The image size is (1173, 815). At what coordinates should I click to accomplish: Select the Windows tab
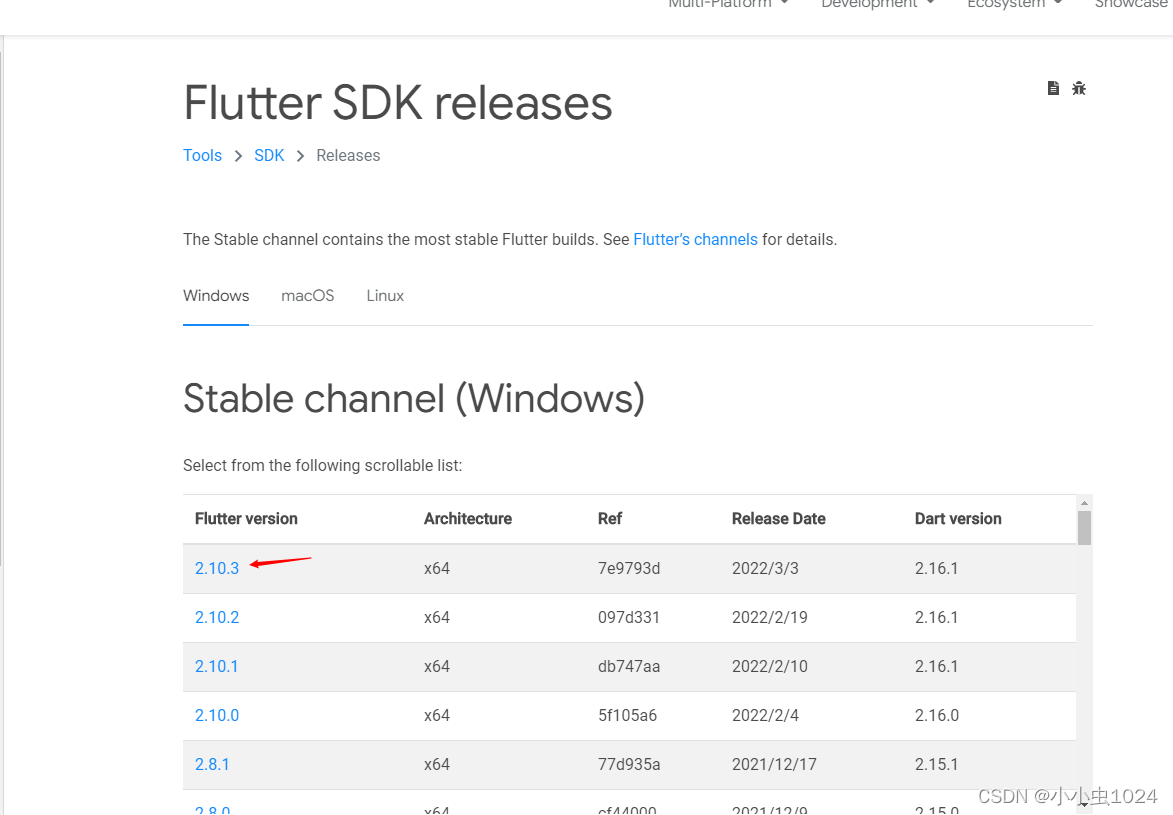click(x=216, y=296)
